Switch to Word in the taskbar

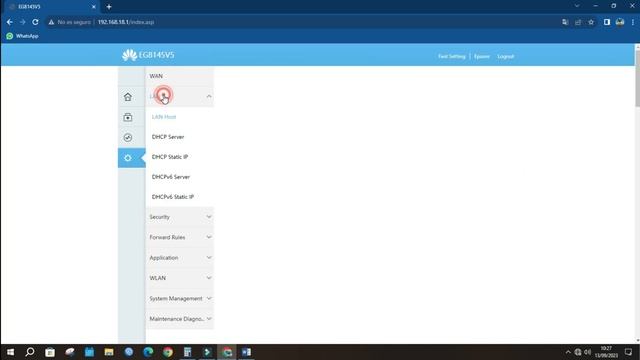247,352
